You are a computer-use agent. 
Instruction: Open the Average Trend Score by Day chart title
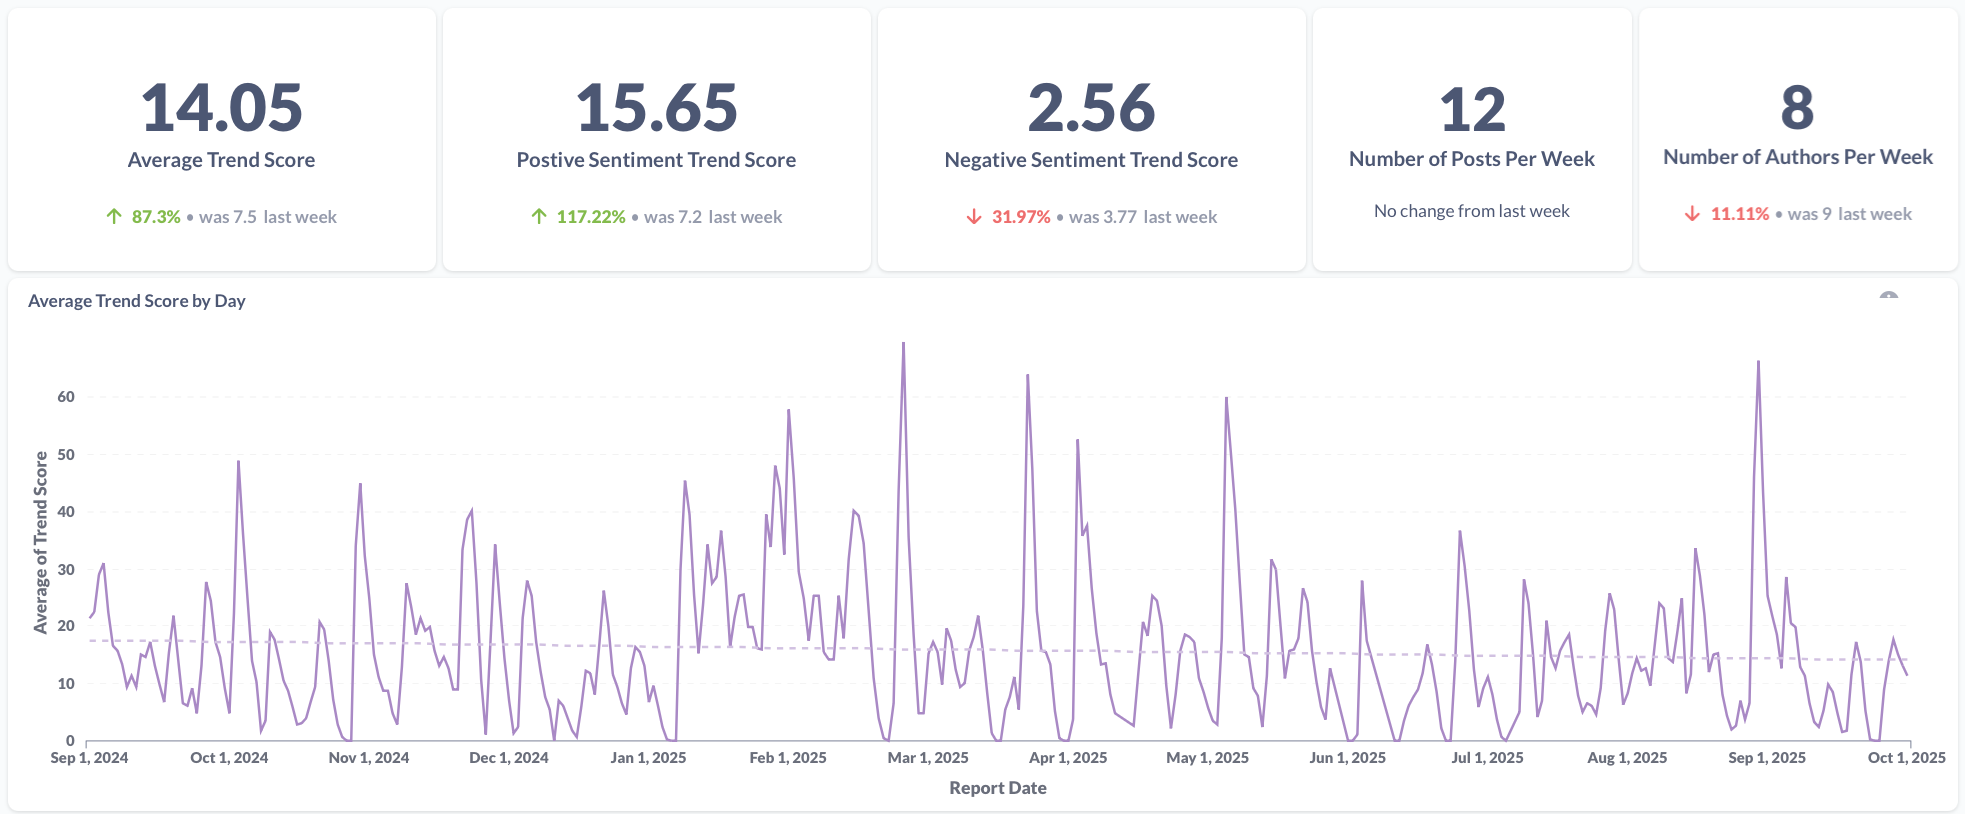(137, 301)
